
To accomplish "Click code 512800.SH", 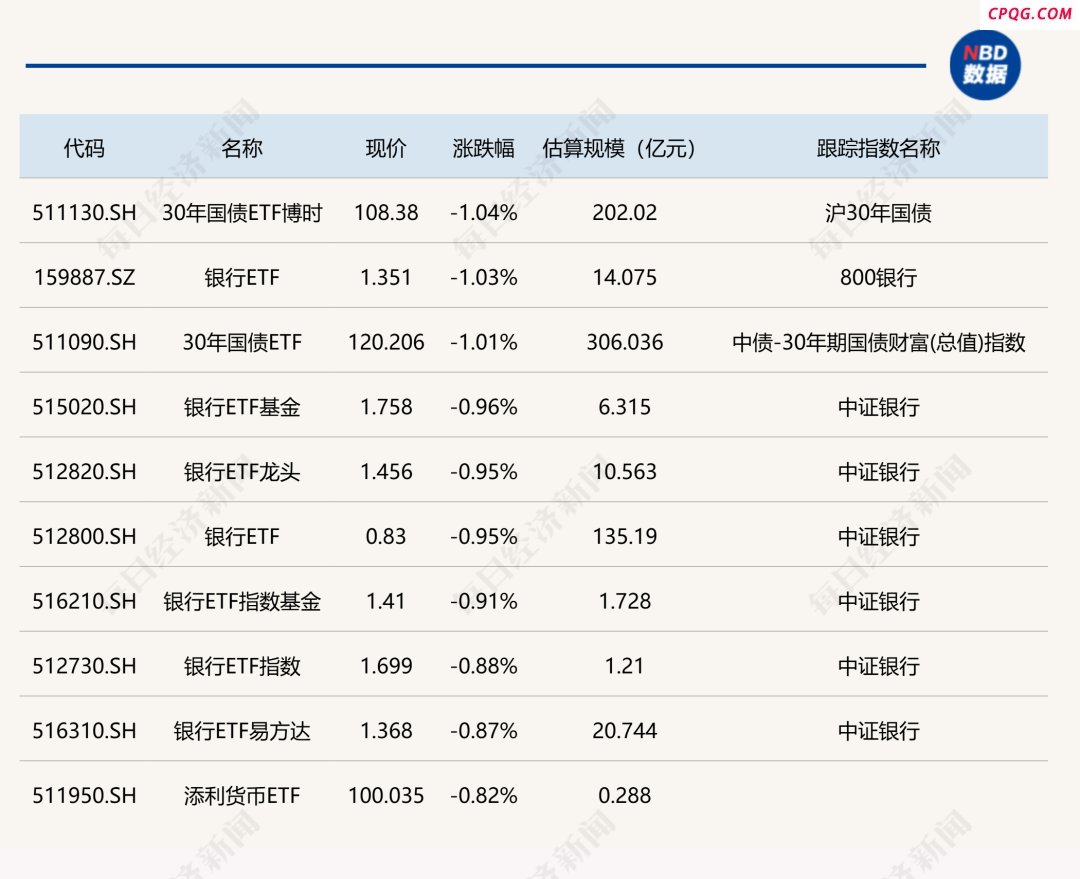I will [x=84, y=537].
